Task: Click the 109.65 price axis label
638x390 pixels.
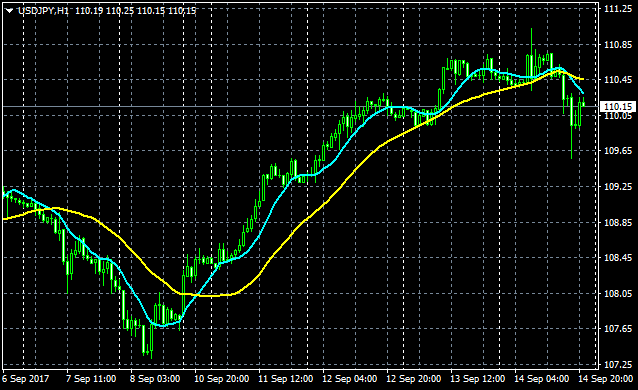Action: pyautogui.click(x=618, y=151)
